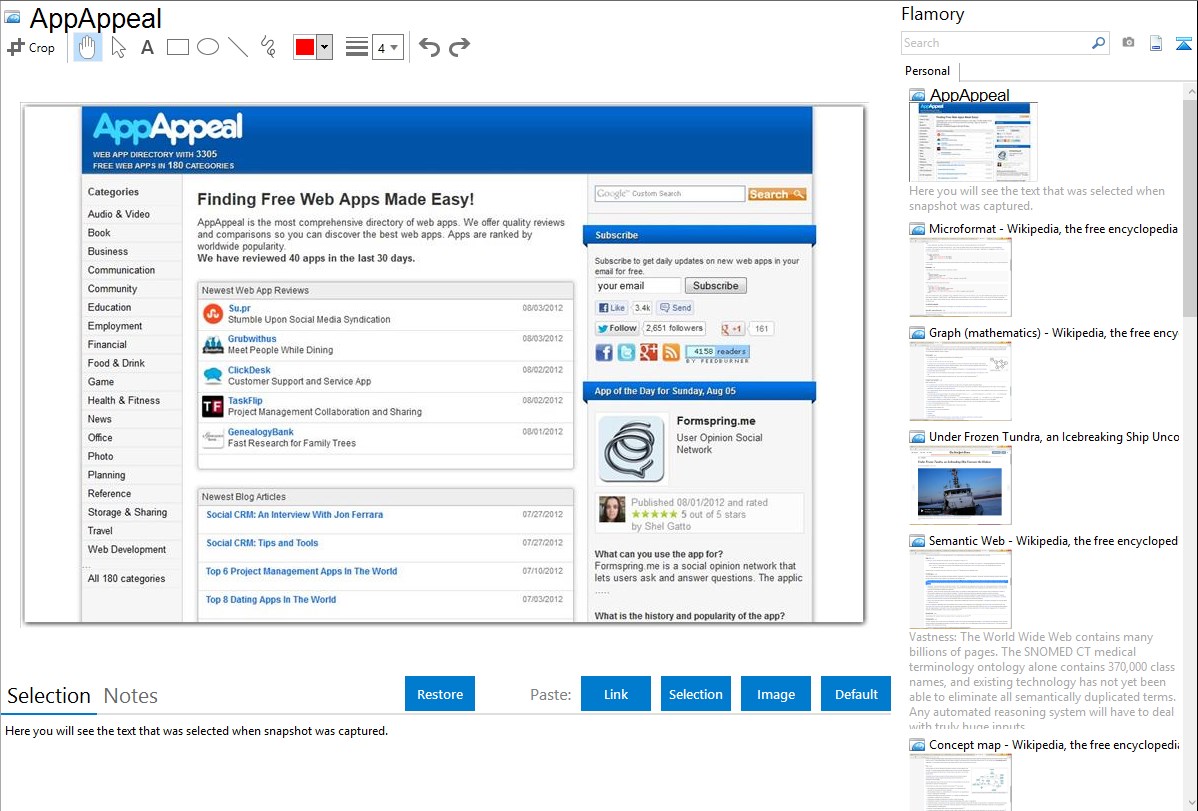Focus the Flamory Search field
This screenshot has width=1198, height=811.
coord(996,43)
